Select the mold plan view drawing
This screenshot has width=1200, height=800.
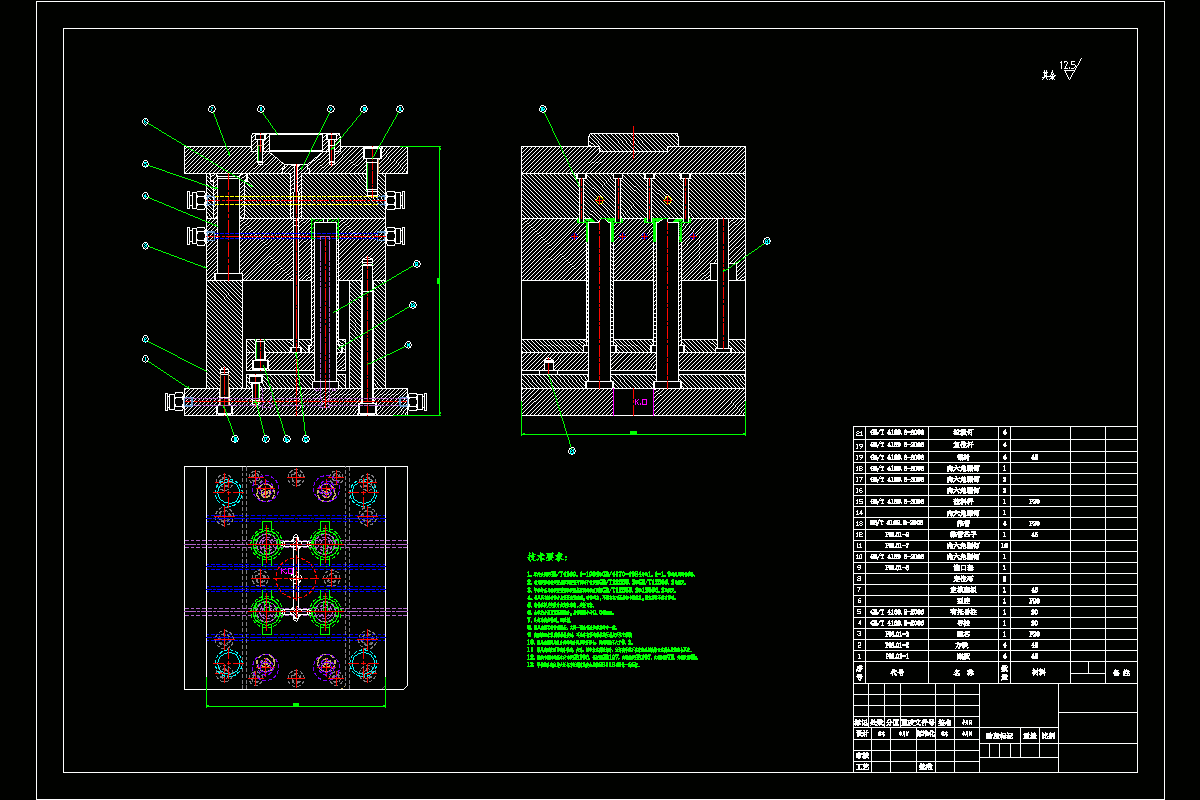point(296,578)
